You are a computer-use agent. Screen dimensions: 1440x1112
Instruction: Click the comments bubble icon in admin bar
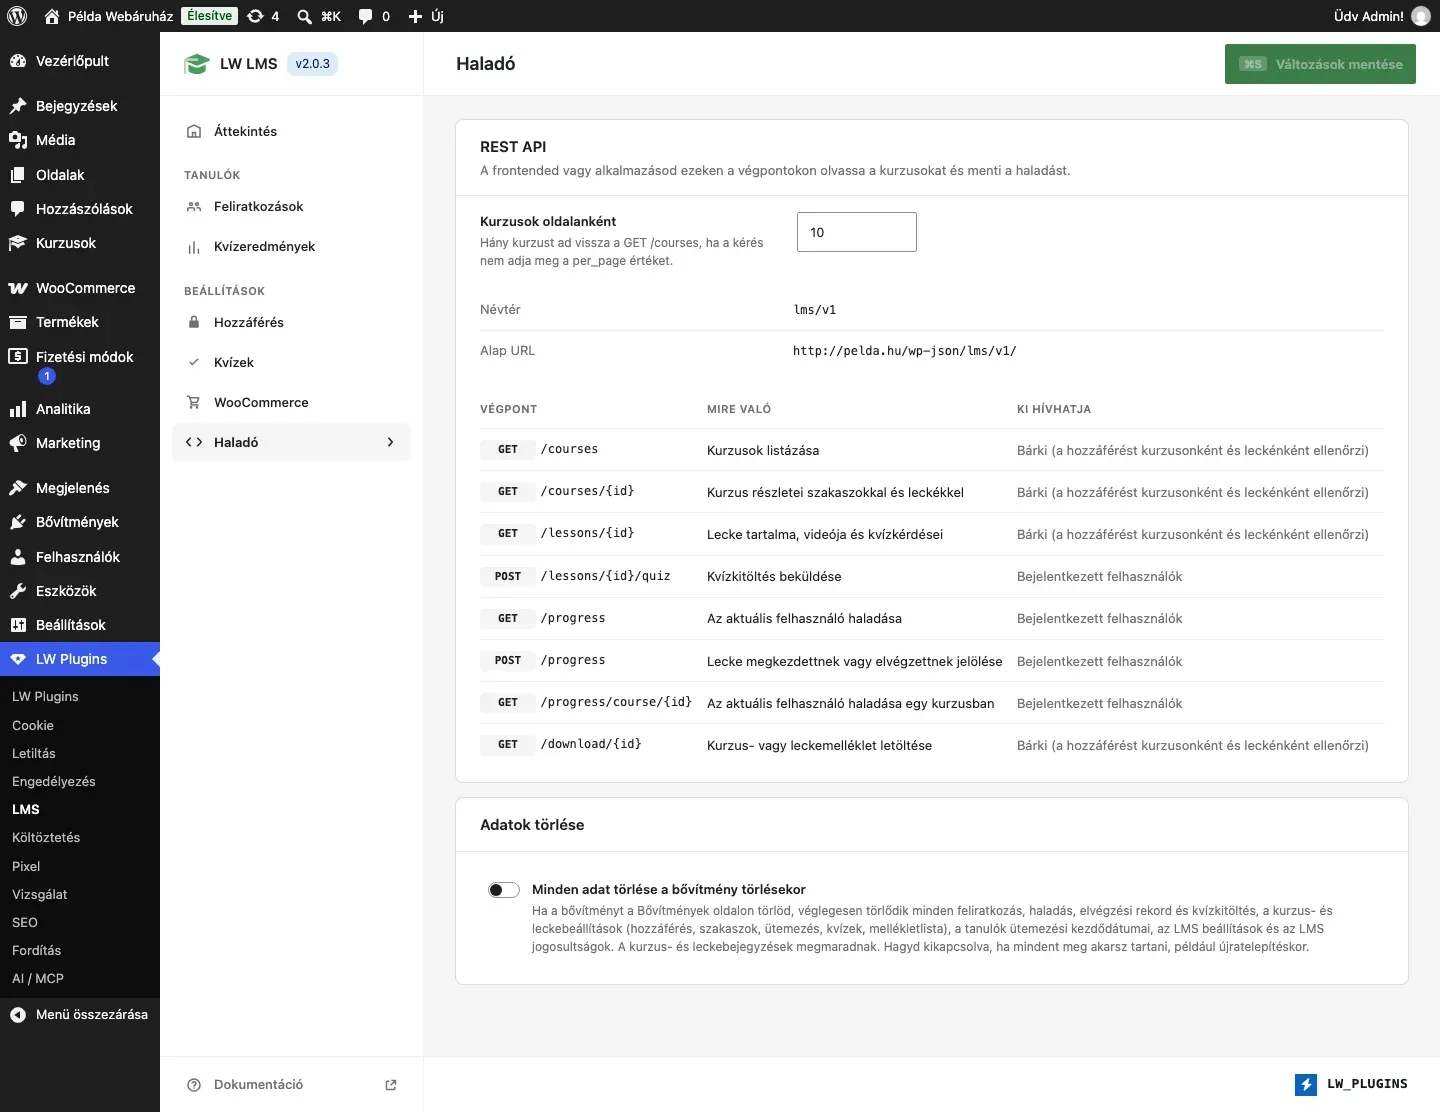click(365, 16)
